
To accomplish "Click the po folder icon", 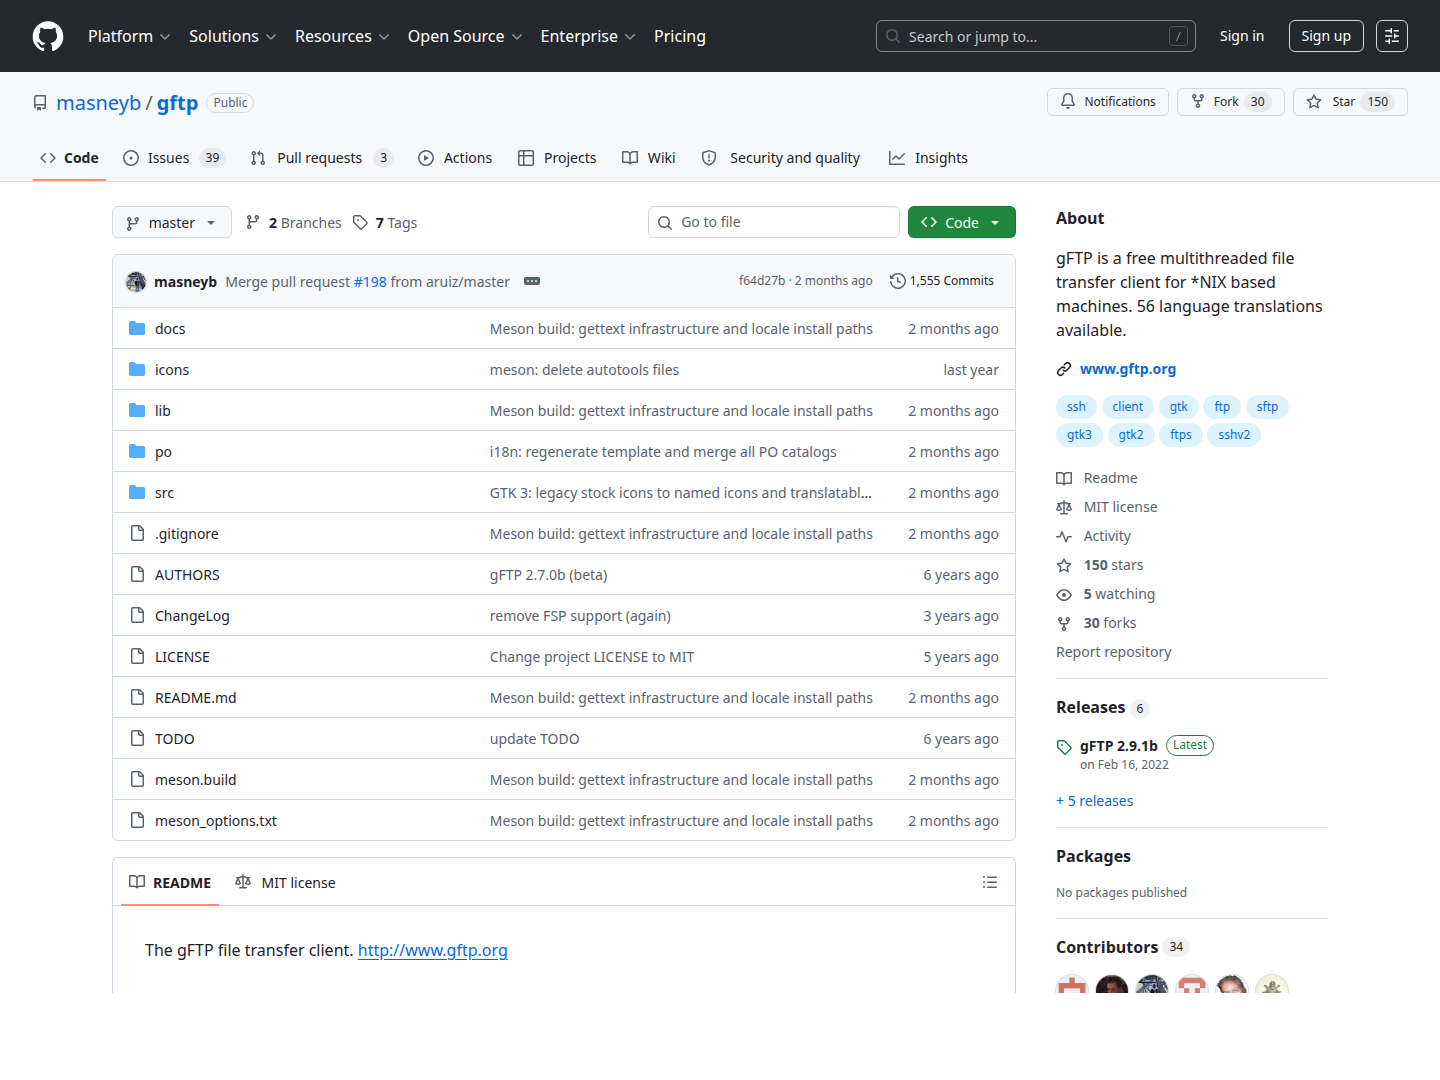I will [137, 452].
